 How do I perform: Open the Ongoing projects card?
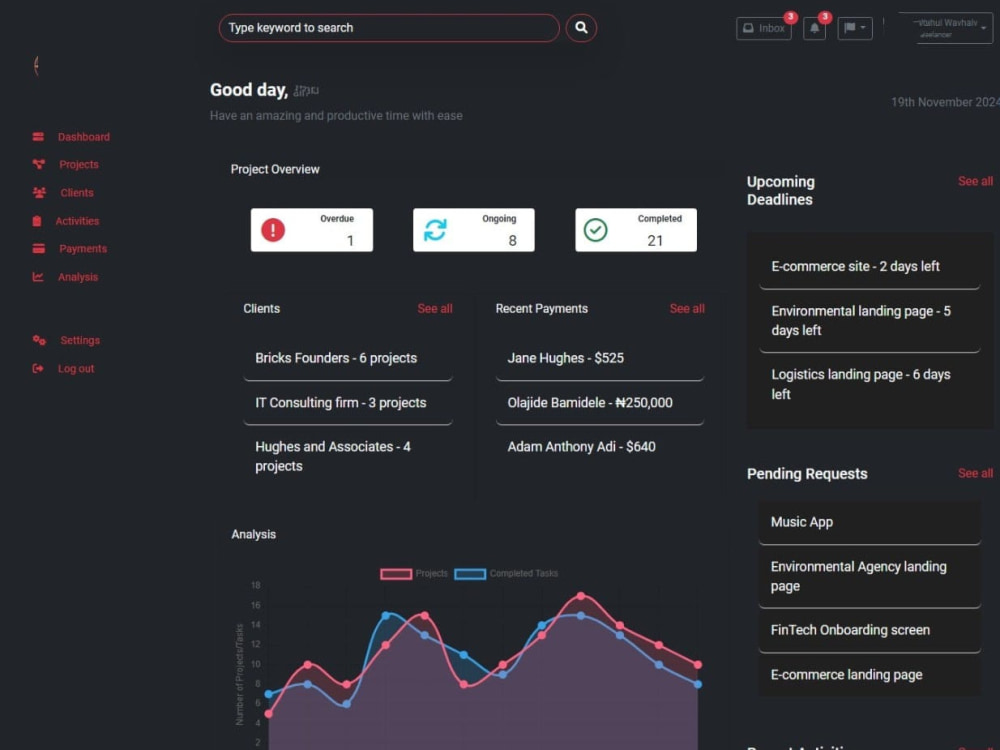[474, 230]
